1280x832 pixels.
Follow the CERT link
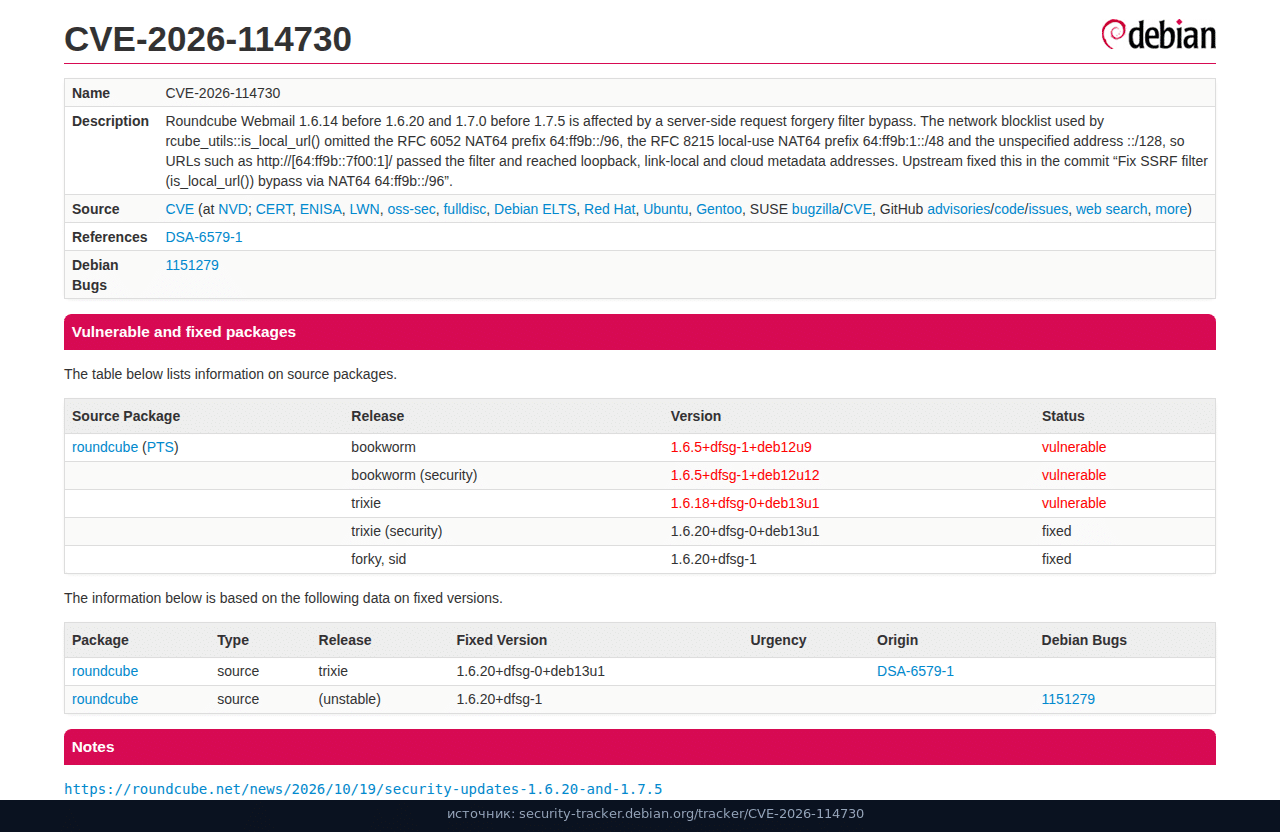pyautogui.click(x=274, y=209)
